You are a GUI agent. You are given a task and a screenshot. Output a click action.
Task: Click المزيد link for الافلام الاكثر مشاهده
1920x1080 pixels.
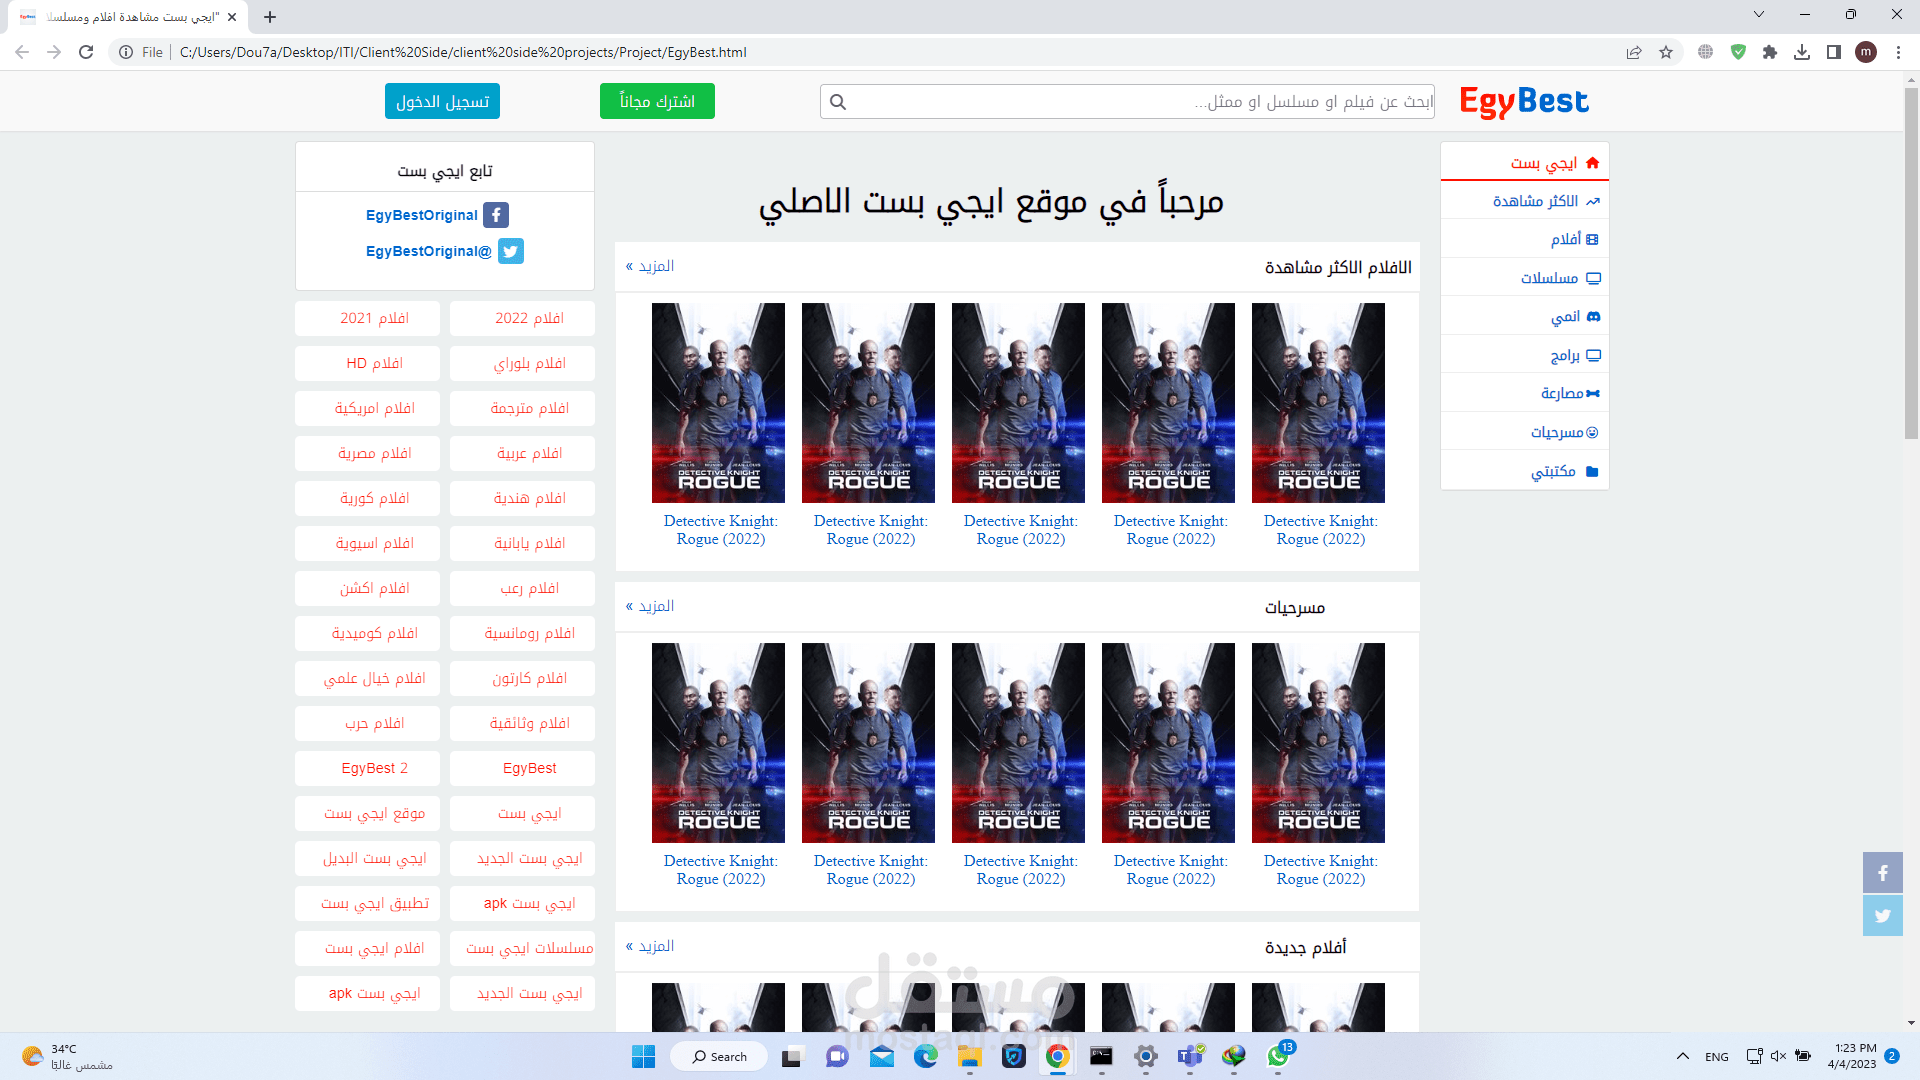[650, 266]
